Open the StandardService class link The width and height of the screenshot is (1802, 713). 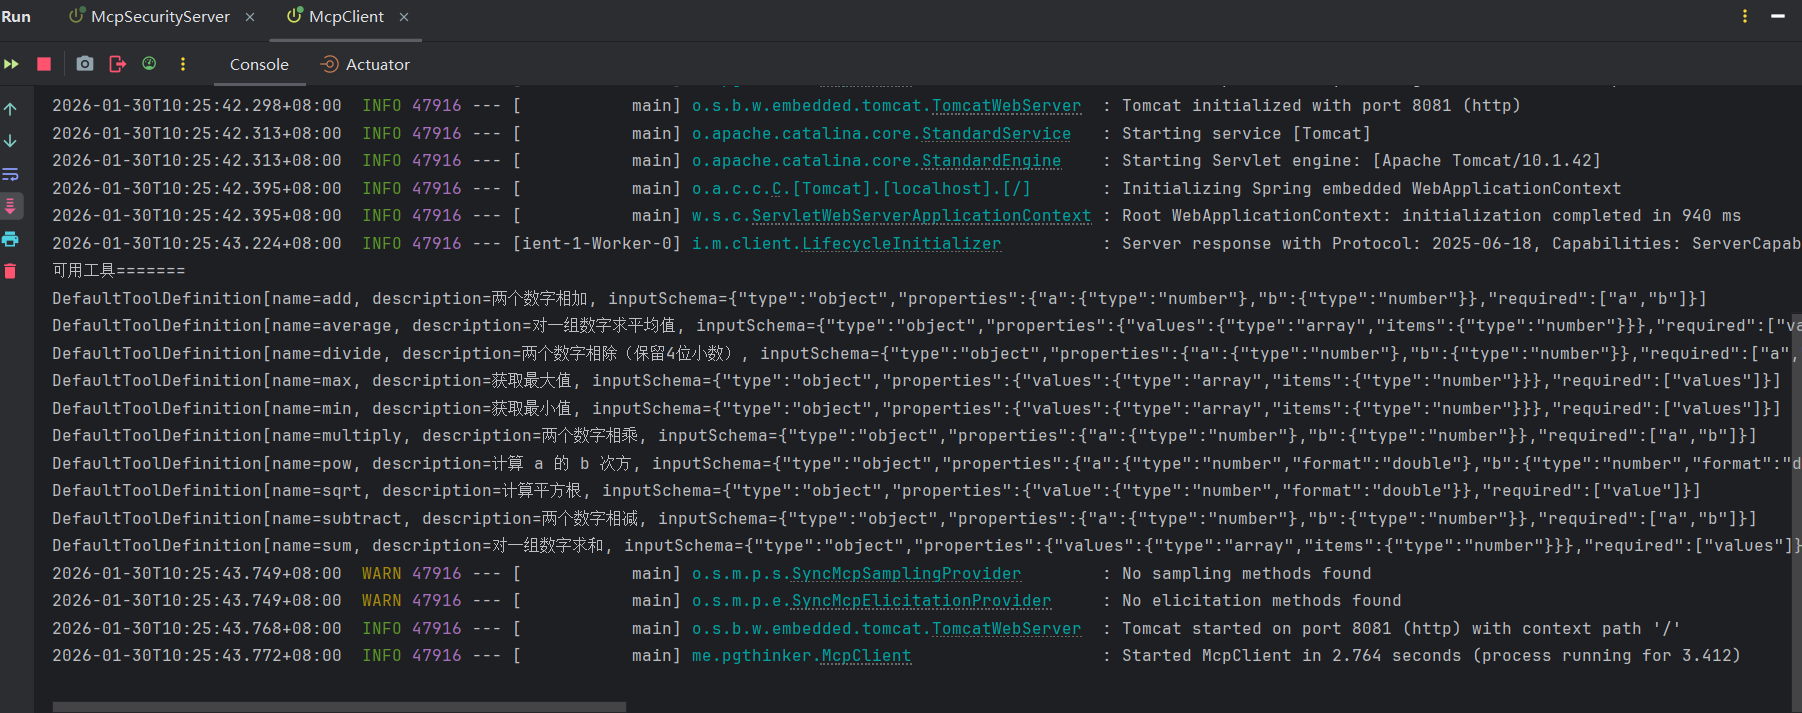coord(996,134)
